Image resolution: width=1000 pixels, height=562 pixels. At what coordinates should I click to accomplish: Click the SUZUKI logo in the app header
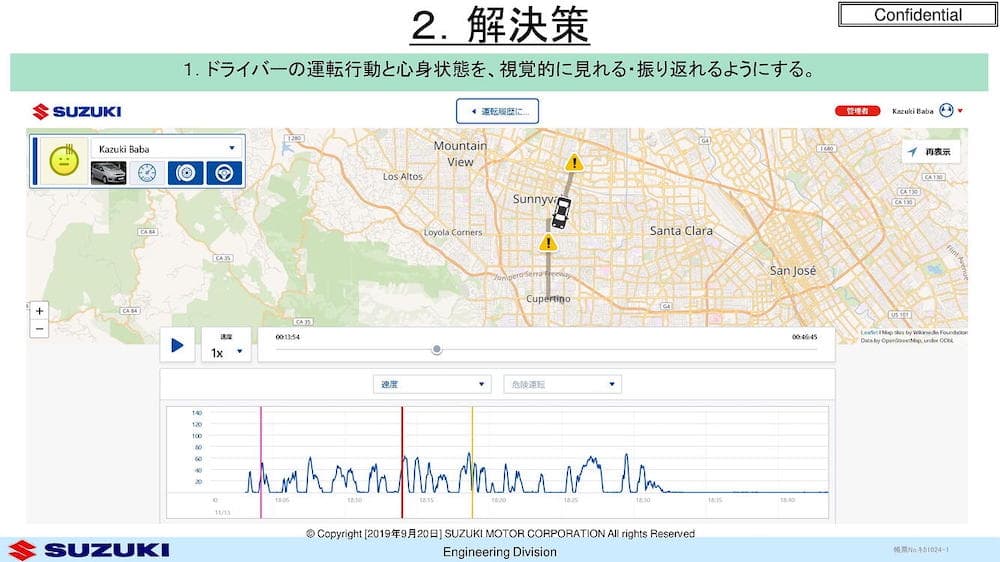(x=77, y=112)
